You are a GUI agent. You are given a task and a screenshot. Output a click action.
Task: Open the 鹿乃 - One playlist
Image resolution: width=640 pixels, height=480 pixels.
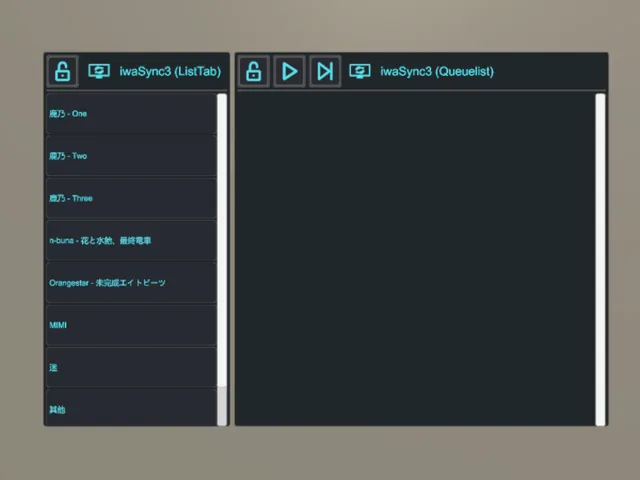(131, 113)
